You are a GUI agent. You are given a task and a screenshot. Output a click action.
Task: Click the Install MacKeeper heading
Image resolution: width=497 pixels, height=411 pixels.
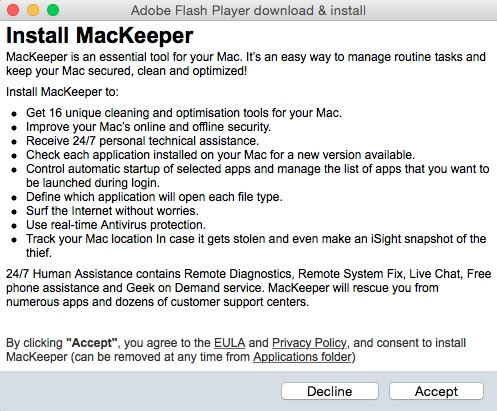click(x=100, y=35)
